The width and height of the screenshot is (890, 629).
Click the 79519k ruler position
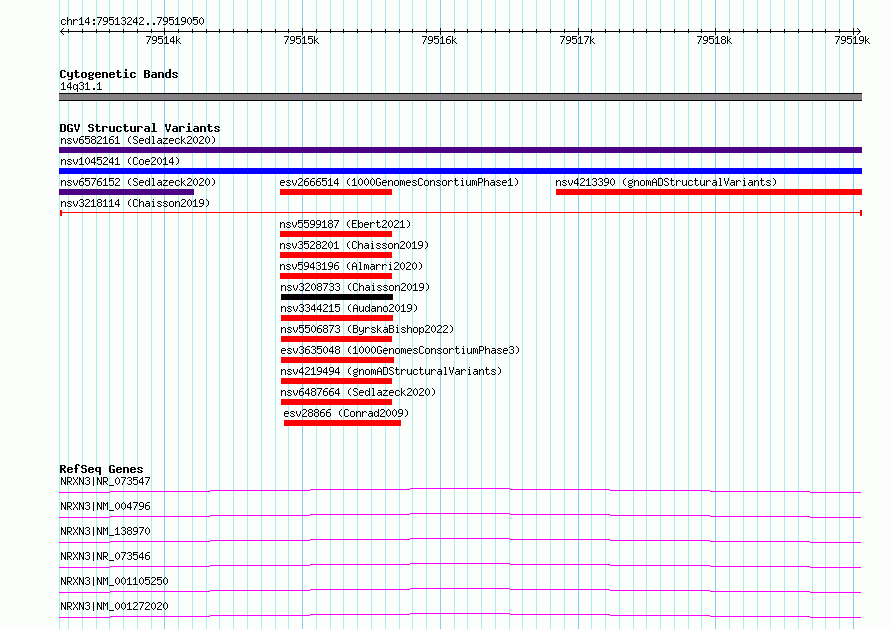[852, 40]
